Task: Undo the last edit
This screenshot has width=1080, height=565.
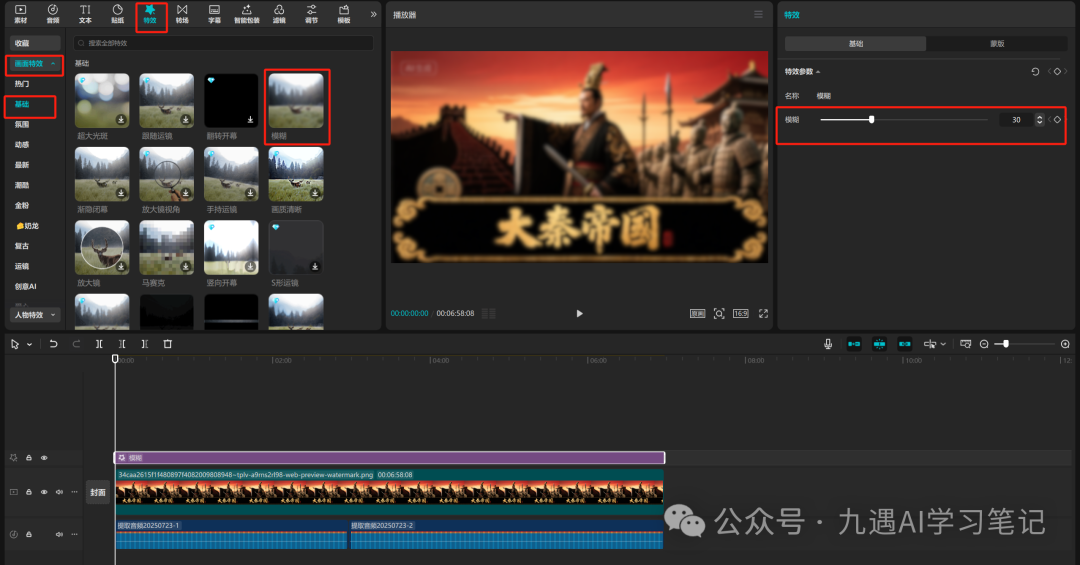Action: (x=54, y=344)
